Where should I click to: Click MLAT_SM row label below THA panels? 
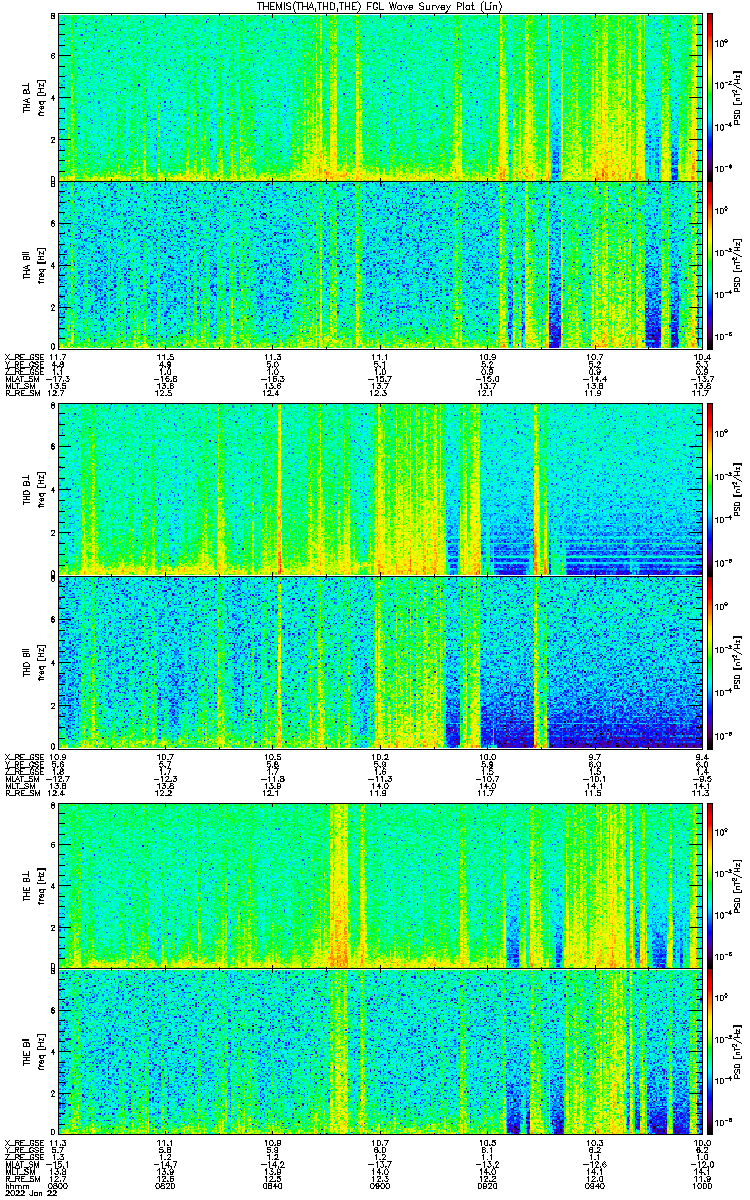22,379
